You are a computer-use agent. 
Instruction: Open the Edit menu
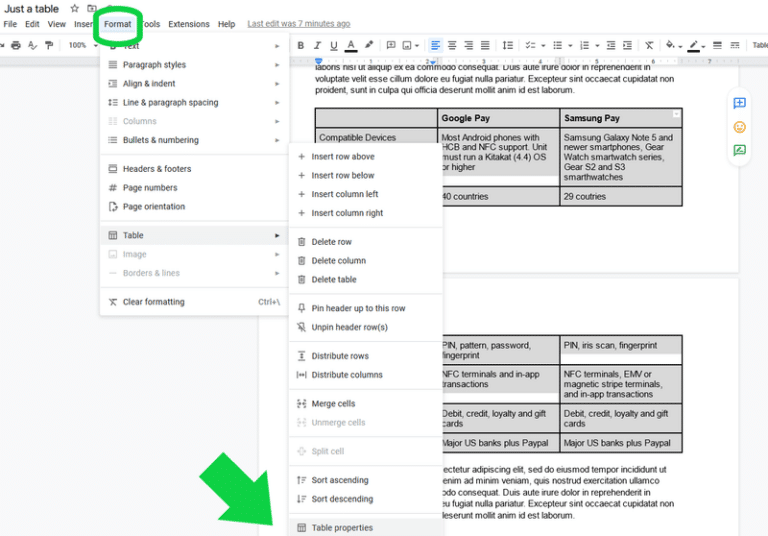[x=32, y=24]
